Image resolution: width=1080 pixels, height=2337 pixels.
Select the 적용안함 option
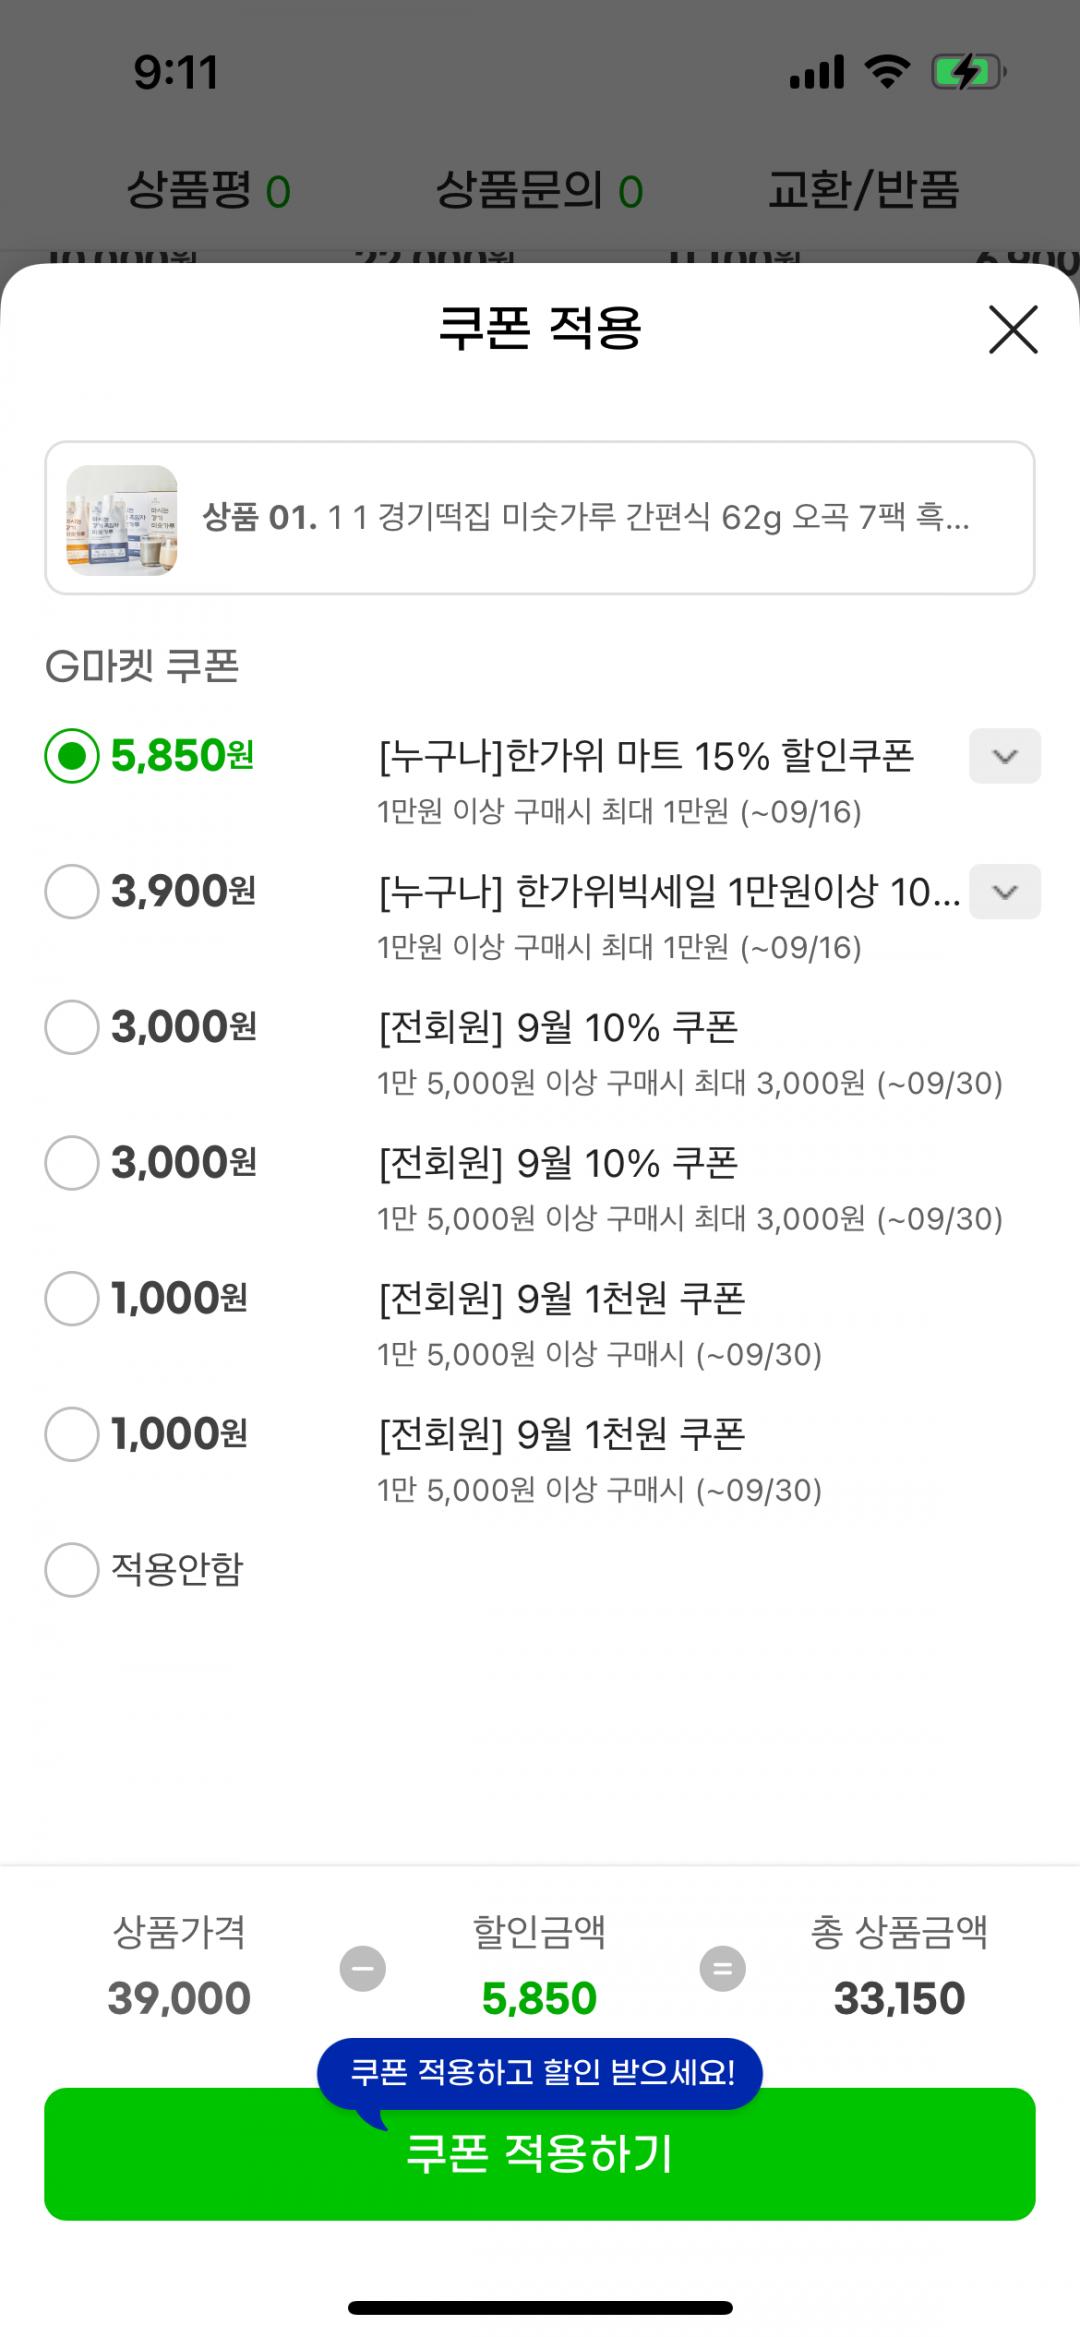point(72,1569)
